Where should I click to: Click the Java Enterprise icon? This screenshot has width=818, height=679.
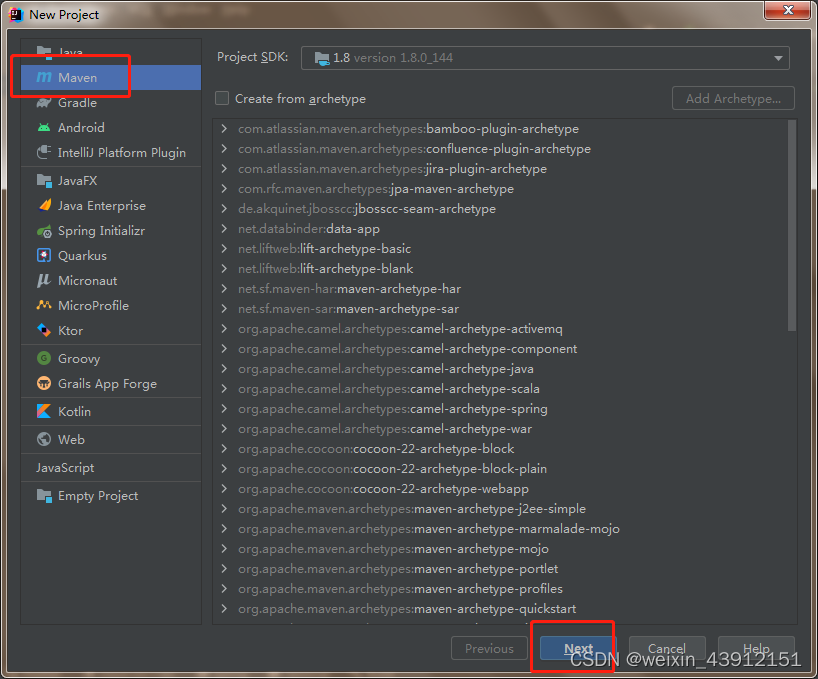[x=45, y=205]
